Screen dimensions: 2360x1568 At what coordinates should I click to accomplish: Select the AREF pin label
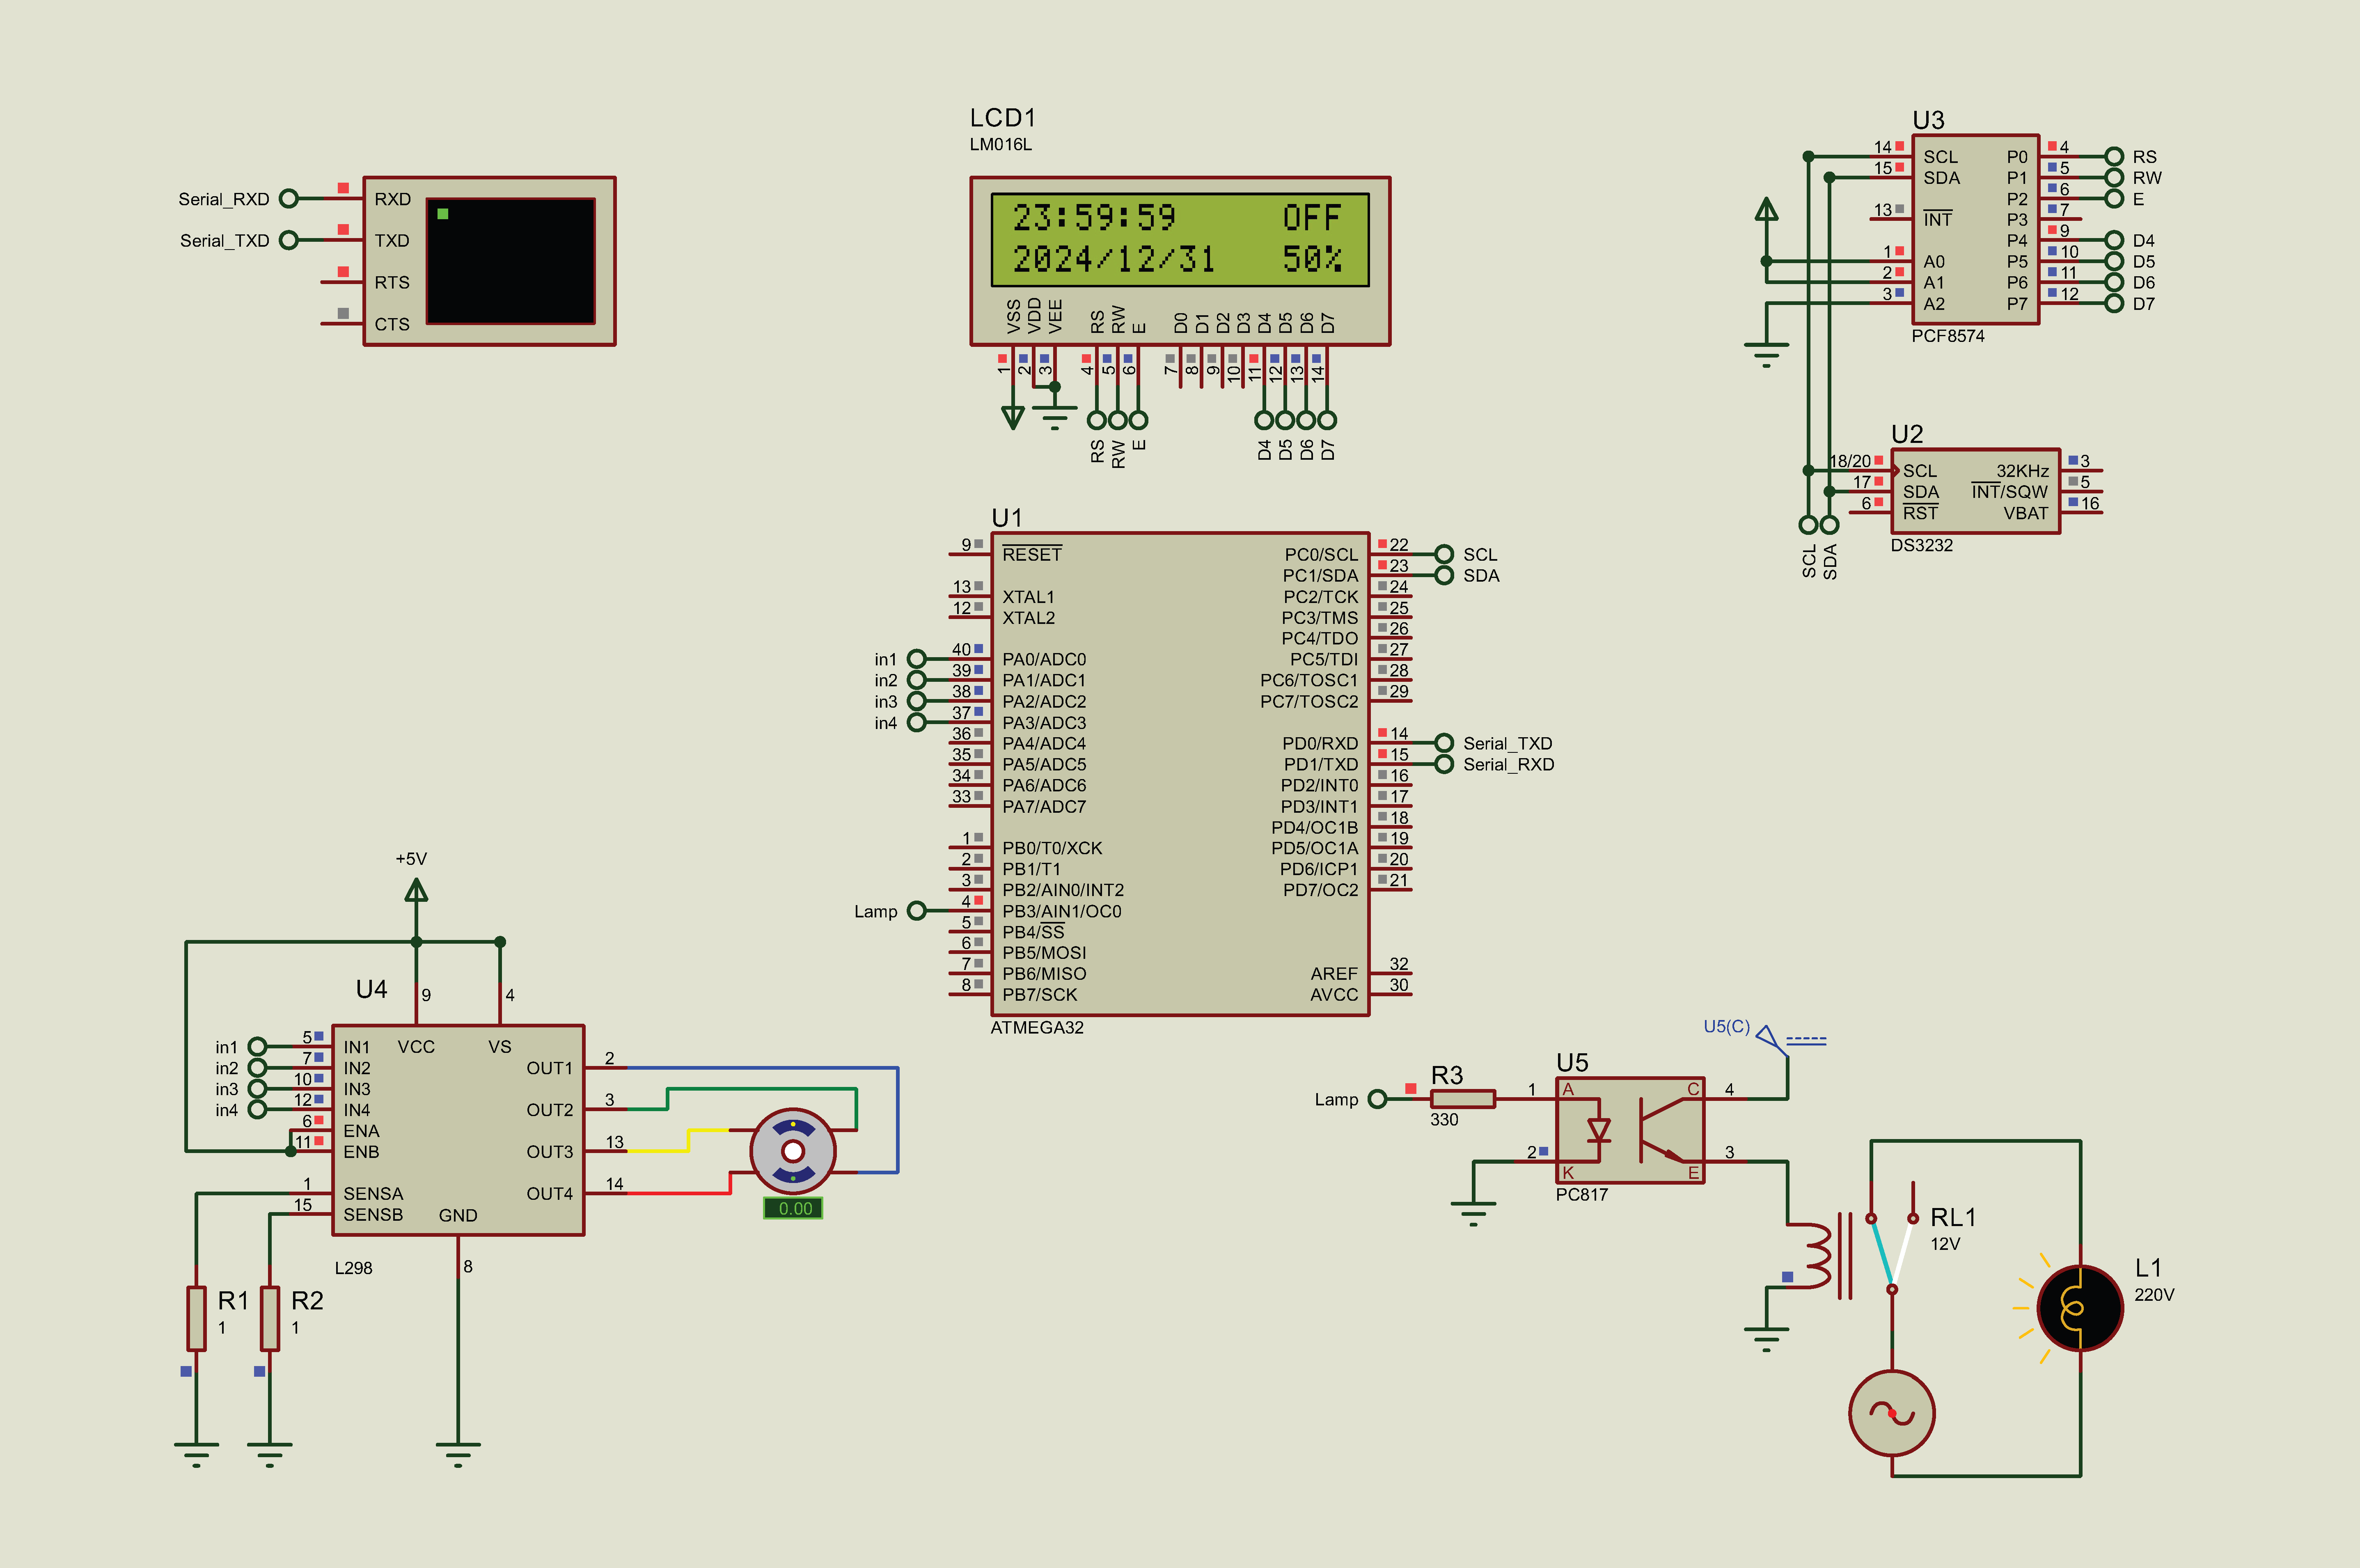(1334, 973)
